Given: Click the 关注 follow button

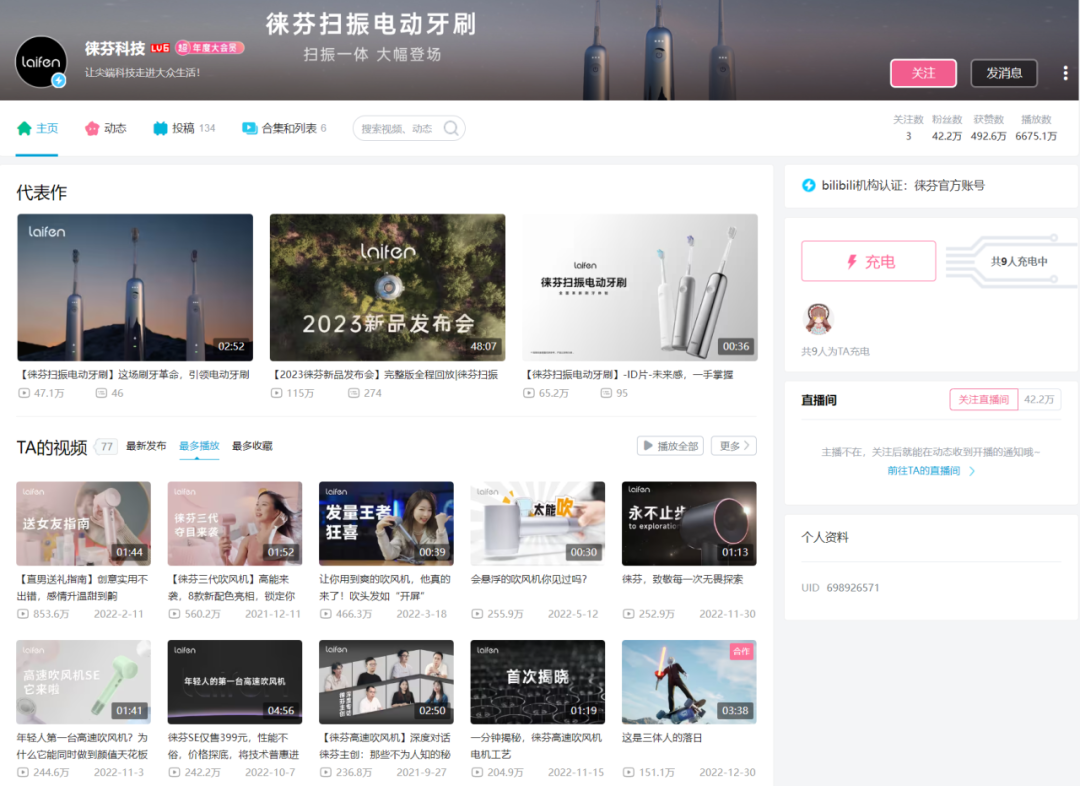Looking at the screenshot, I should tap(923, 73).
